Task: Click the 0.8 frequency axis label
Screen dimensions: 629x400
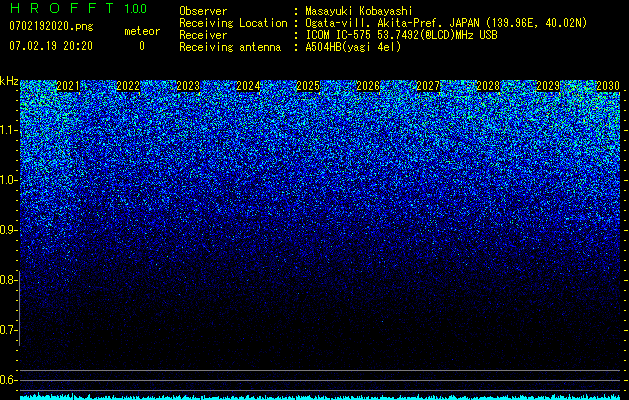Action: 8,280
